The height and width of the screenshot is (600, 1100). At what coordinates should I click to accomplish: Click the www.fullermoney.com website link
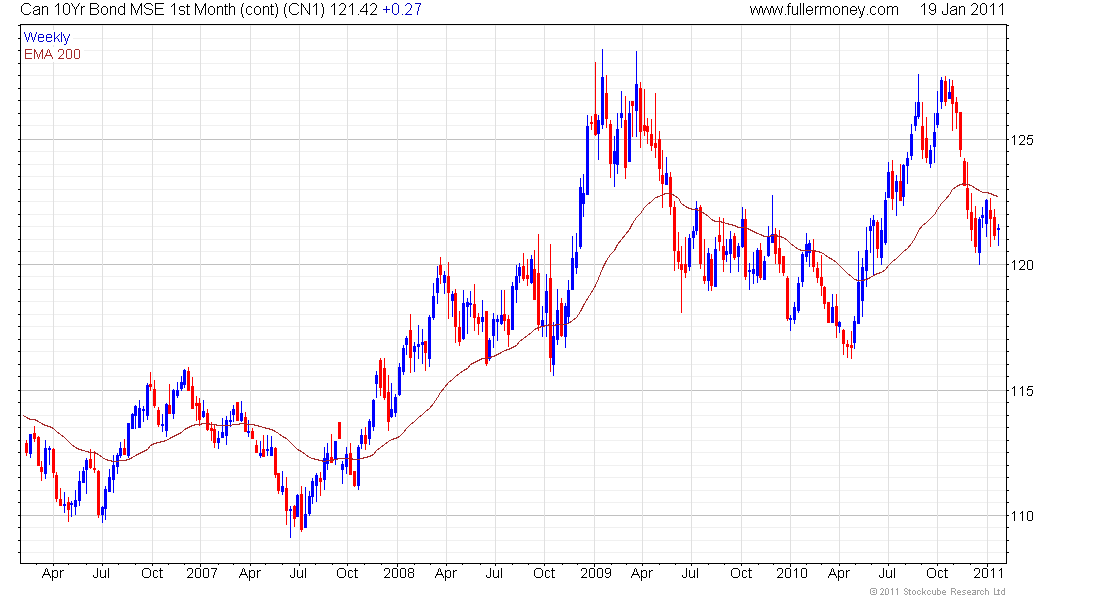click(824, 10)
